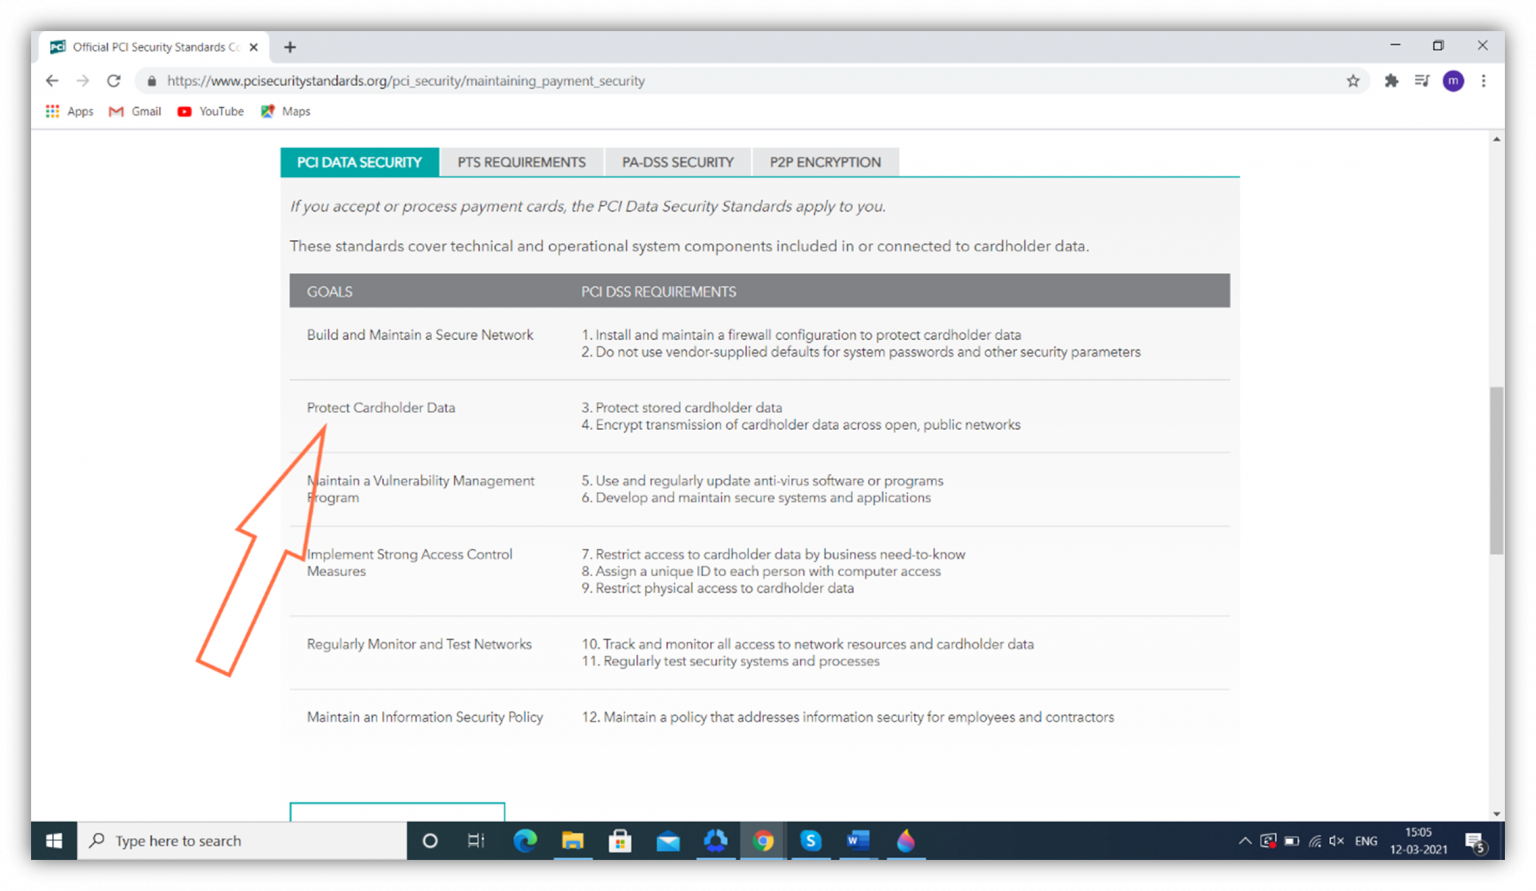Viewport: 1536px width, 891px height.
Task: Switch to the P2P ENCRYPTION tab
Action: [x=825, y=162]
